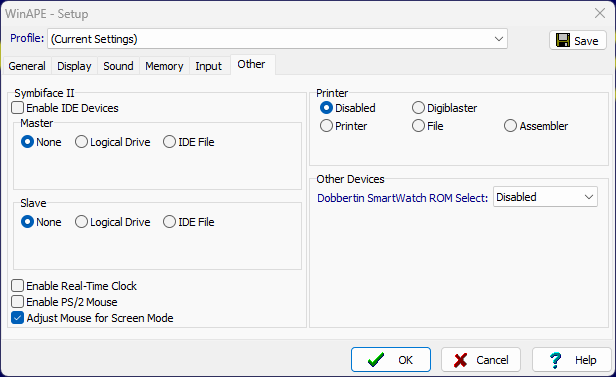Viewport: 616px width, 377px height.
Task: Open Dobbertin SmartWatch ROM Select dropdown
Action: [545, 197]
